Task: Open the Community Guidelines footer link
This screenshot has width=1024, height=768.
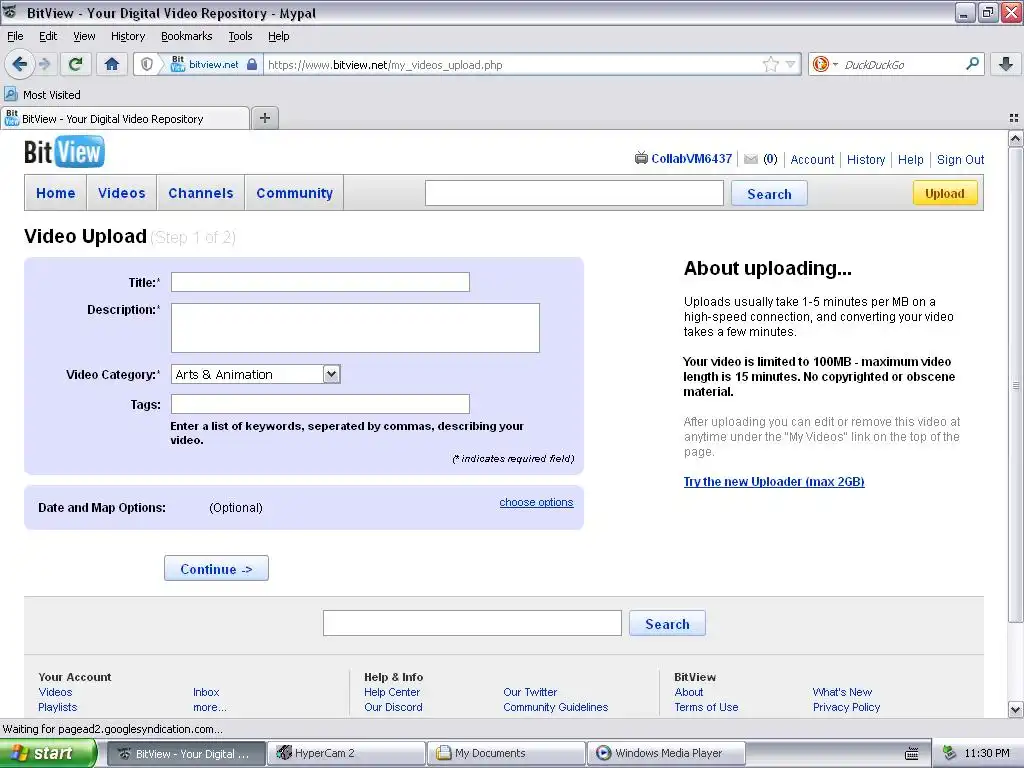Action: point(556,707)
